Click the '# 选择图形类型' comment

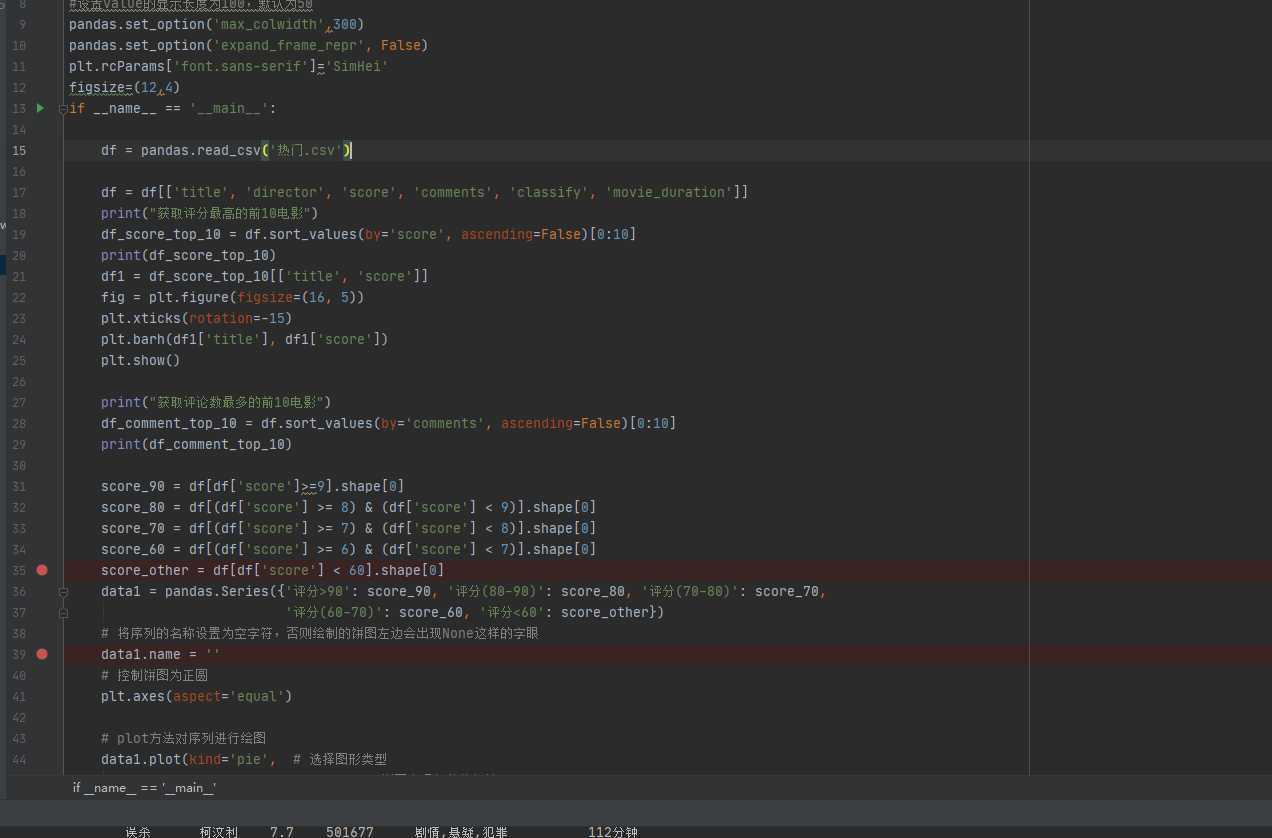(x=340, y=759)
